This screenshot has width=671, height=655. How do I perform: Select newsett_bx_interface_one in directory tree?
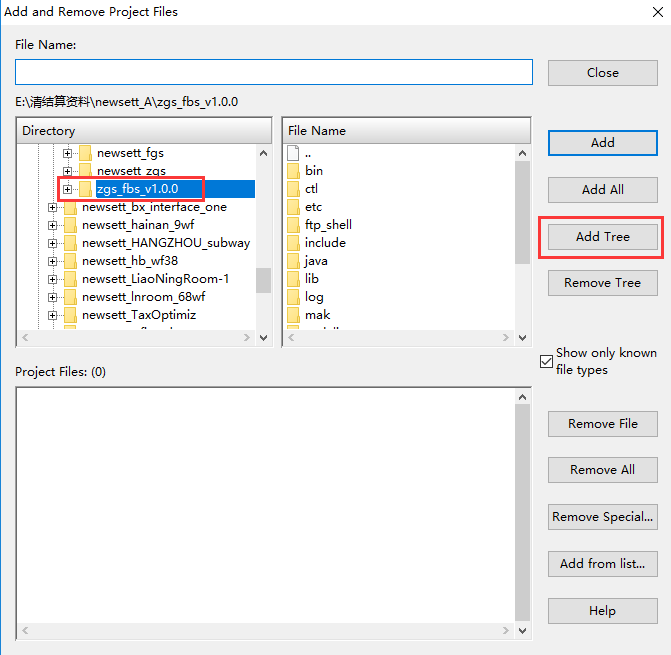[x=154, y=207]
